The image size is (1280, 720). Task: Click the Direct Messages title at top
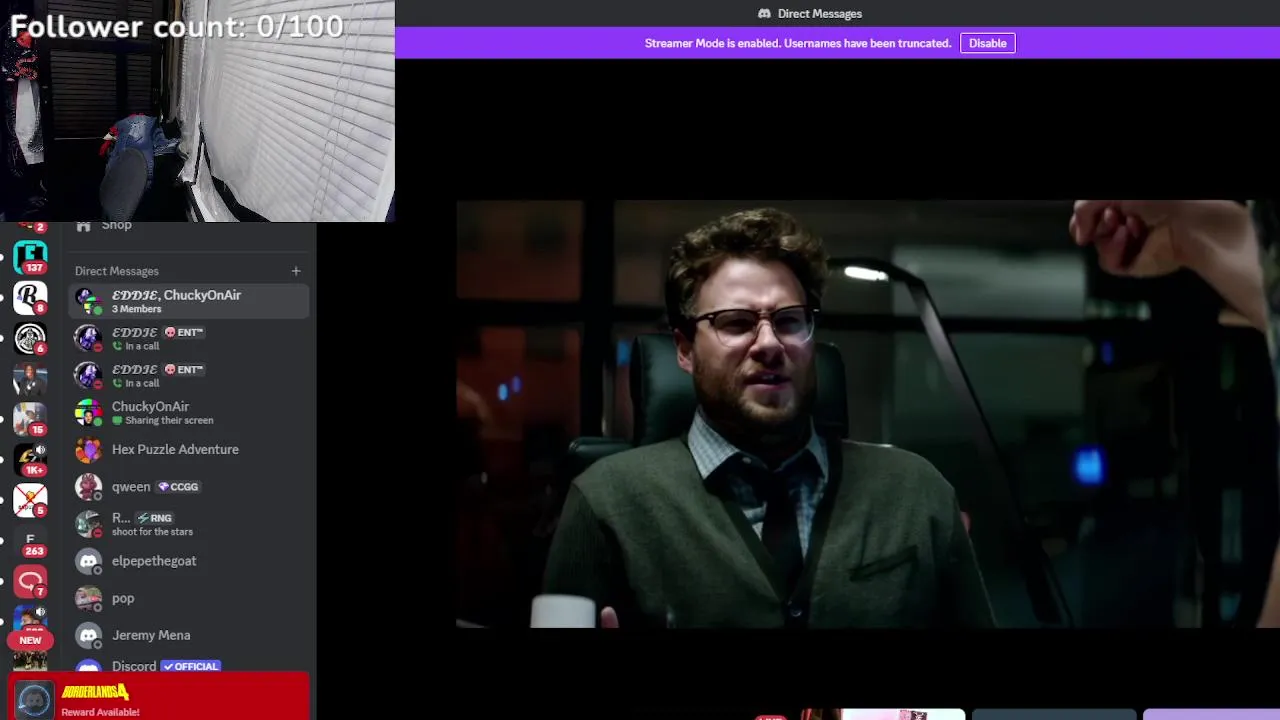tap(810, 13)
